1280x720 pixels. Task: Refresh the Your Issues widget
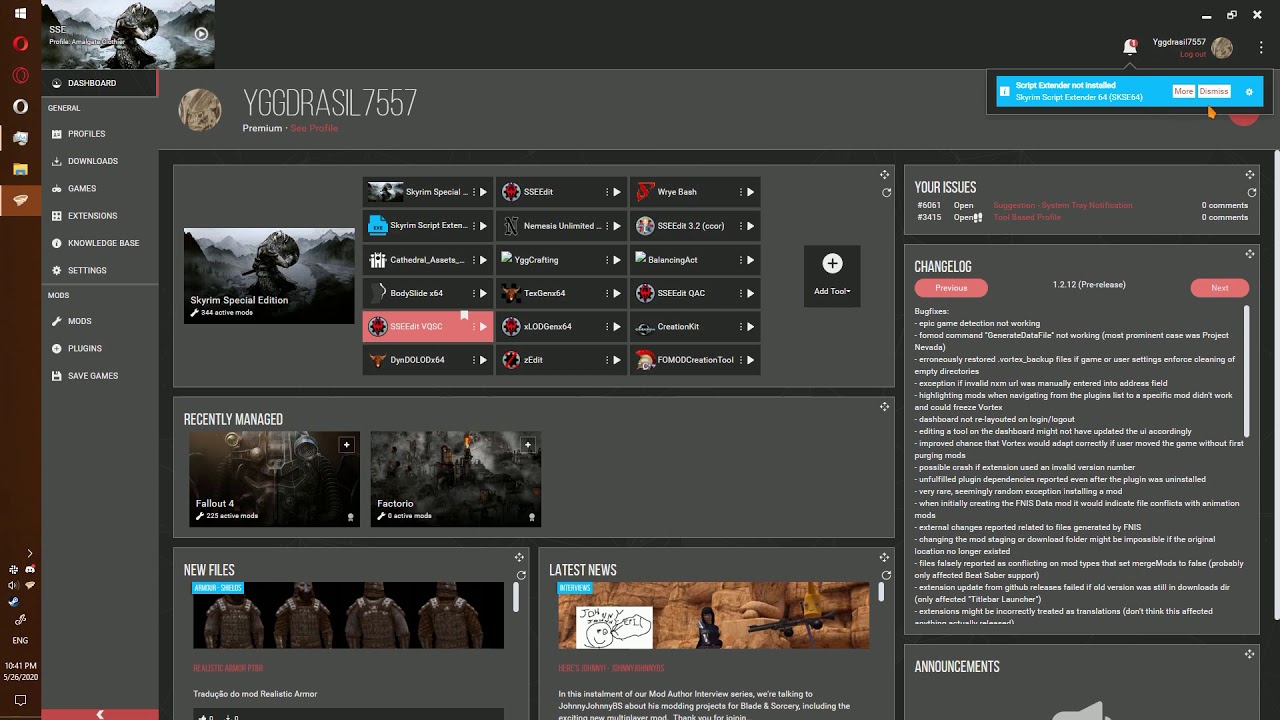[1251, 193]
